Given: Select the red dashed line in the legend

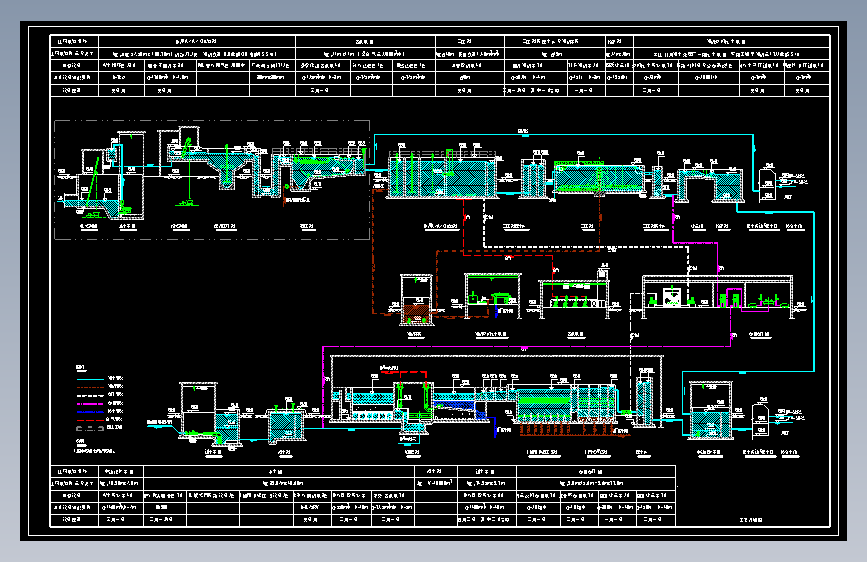Looking at the screenshot, I should (x=90, y=420).
